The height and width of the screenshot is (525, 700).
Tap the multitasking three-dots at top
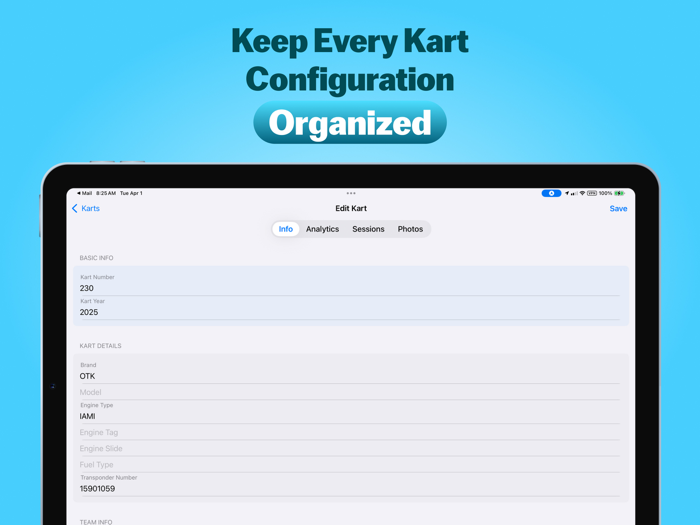351,193
